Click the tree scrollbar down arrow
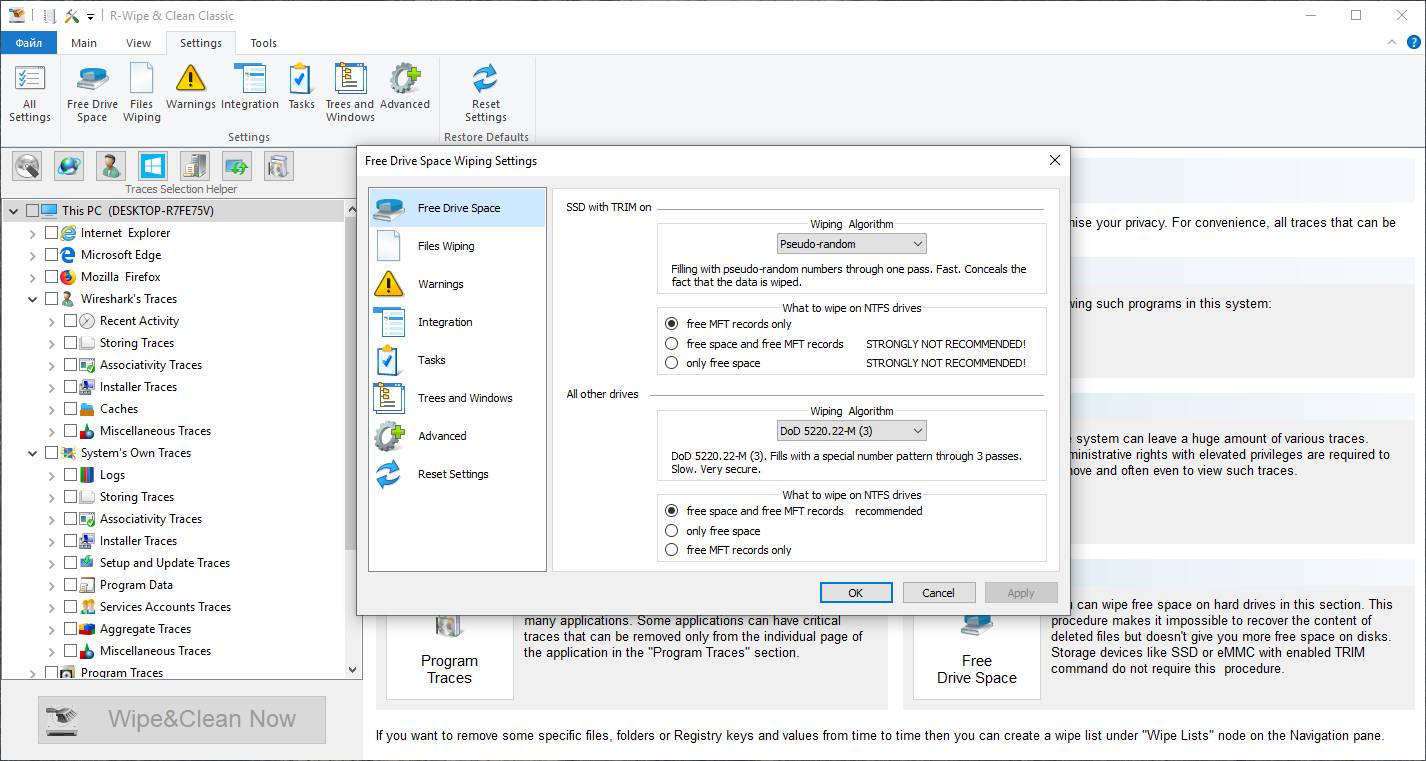This screenshot has height=761, width=1426. tap(352, 670)
